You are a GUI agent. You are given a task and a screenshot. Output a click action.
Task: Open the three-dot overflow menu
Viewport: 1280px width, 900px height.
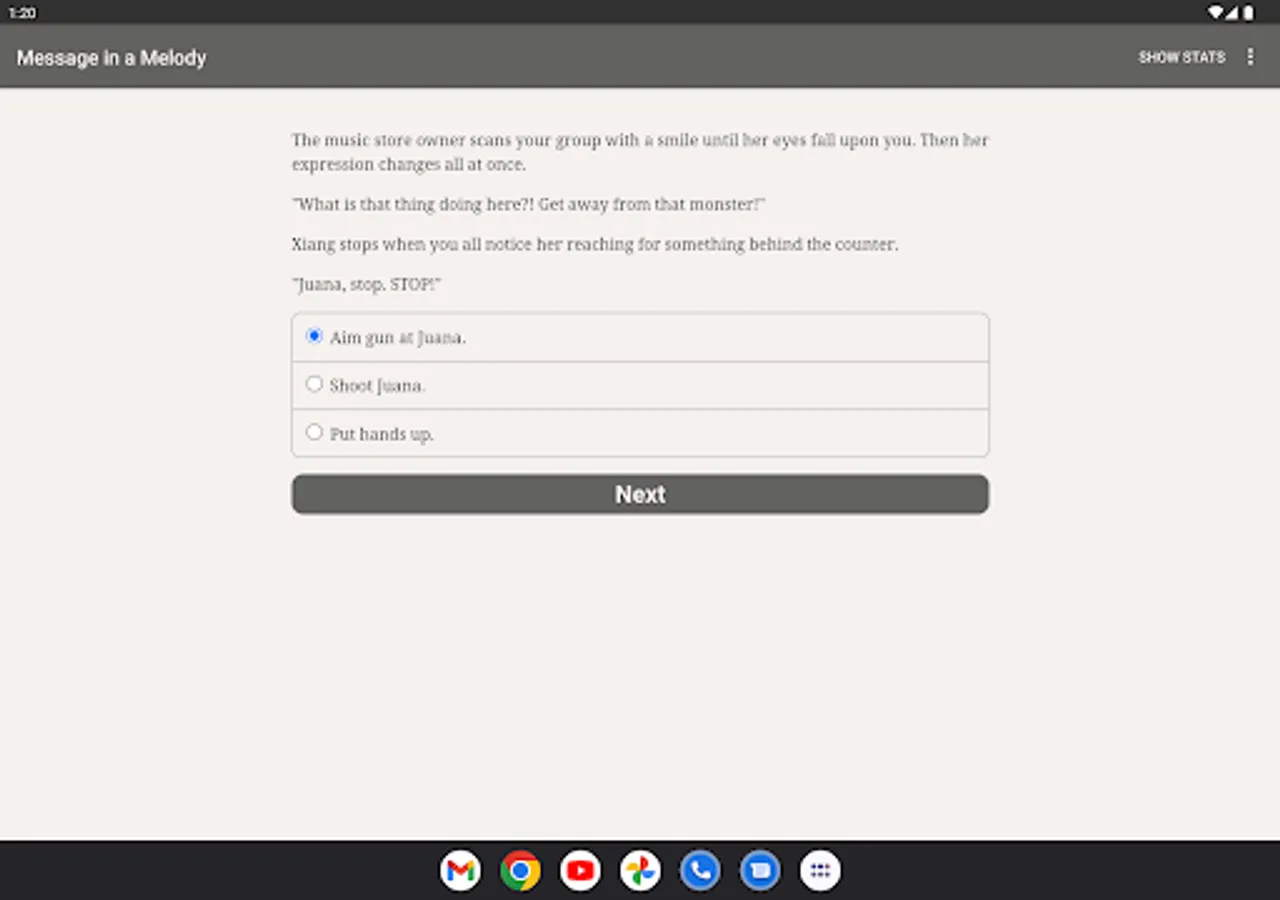tap(1250, 57)
